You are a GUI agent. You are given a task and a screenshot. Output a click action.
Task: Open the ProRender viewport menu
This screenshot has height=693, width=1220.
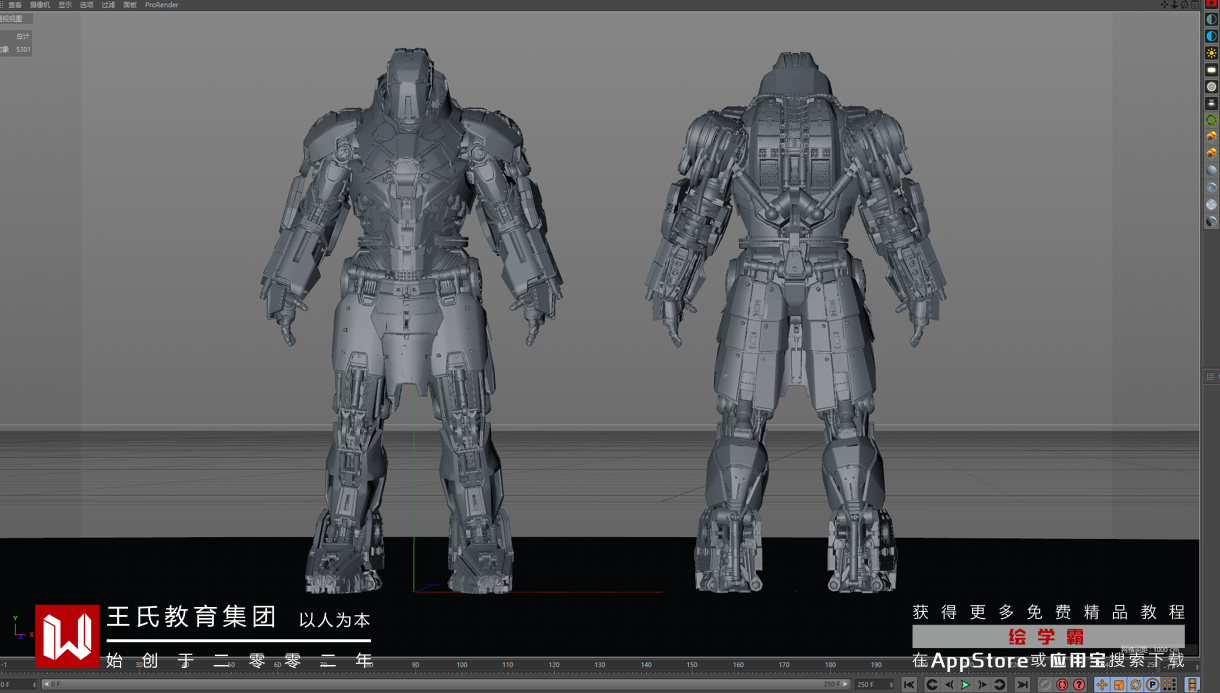click(x=161, y=5)
